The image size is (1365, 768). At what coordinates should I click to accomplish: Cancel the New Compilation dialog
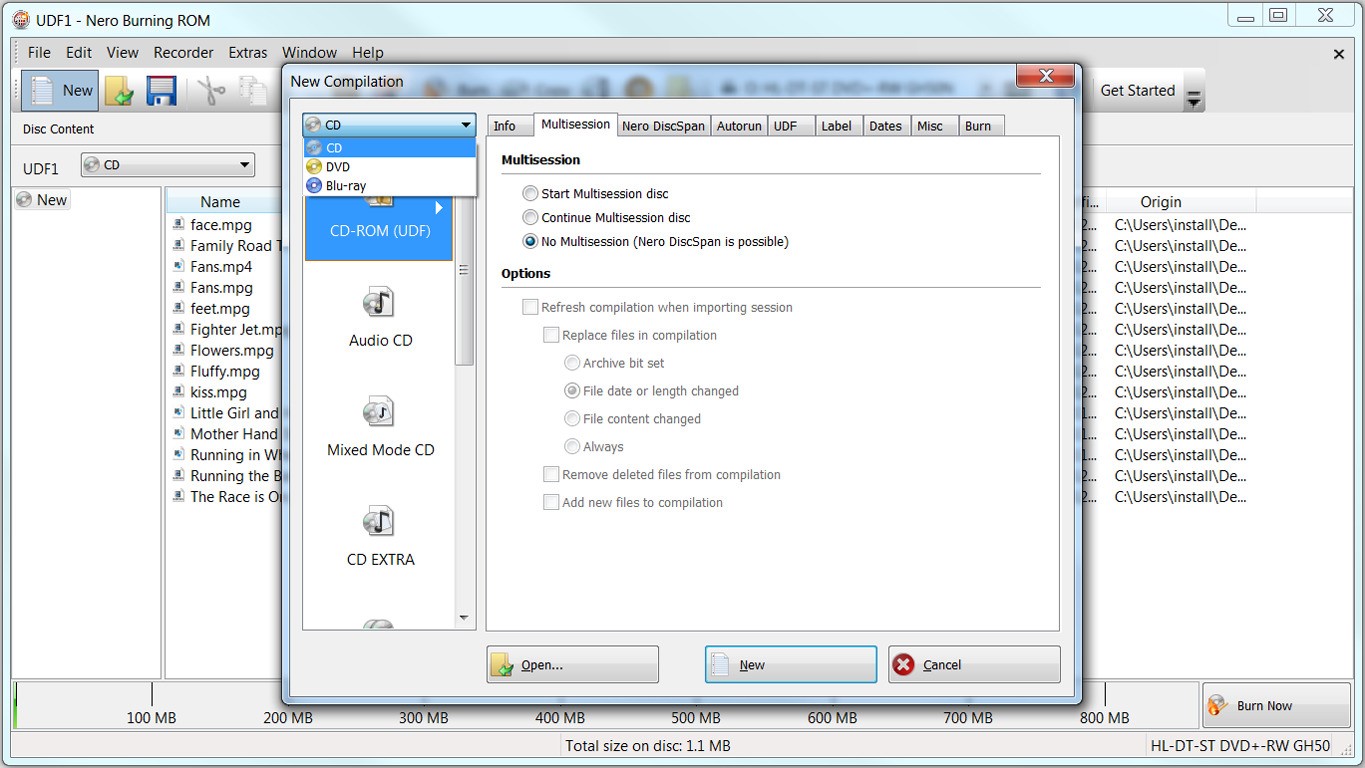972,664
